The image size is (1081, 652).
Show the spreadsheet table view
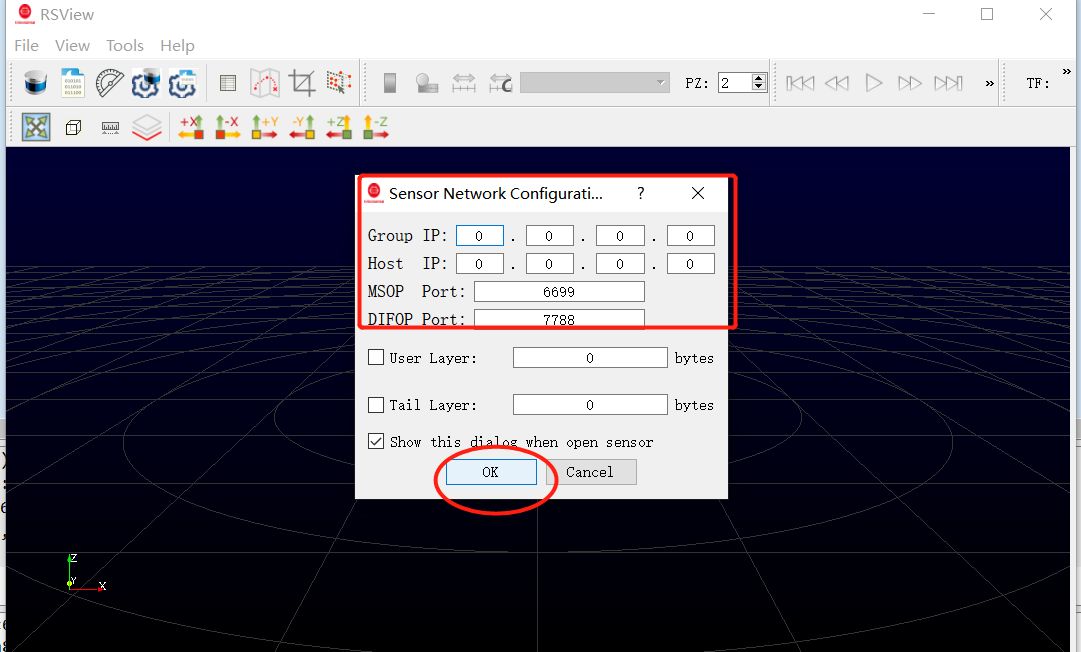pyautogui.click(x=228, y=83)
